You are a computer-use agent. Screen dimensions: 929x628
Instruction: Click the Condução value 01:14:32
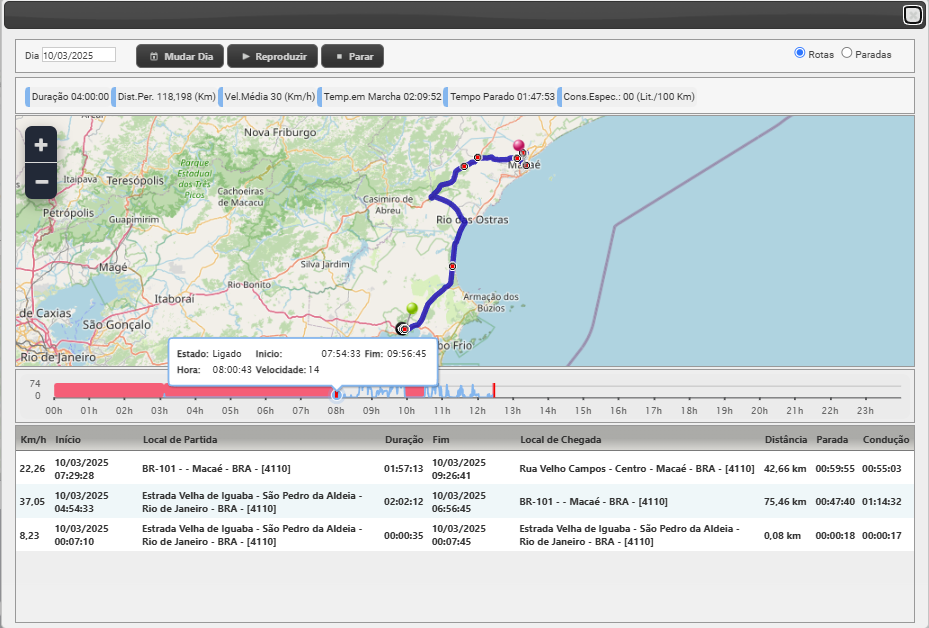[x=882, y=502]
